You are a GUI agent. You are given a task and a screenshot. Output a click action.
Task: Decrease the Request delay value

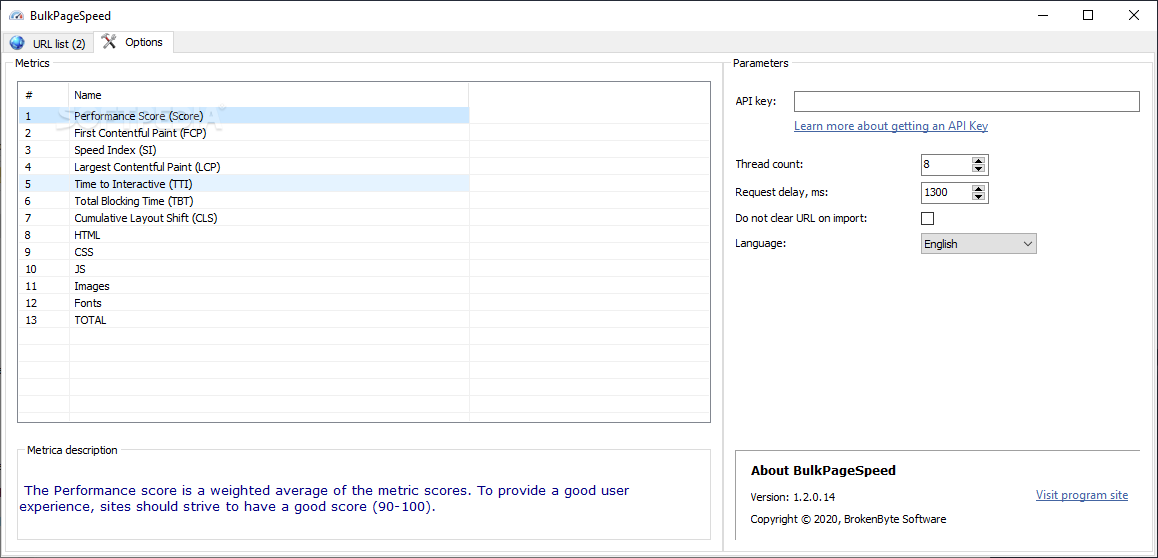coord(979,197)
